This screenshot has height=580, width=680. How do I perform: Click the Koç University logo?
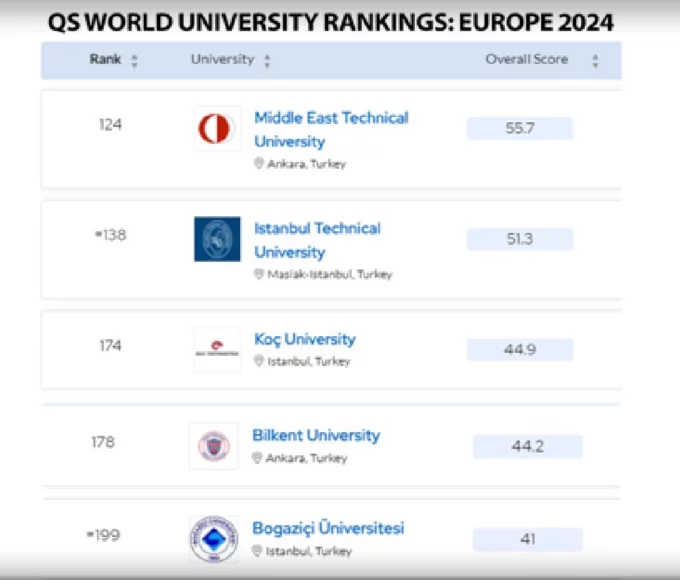point(217,349)
